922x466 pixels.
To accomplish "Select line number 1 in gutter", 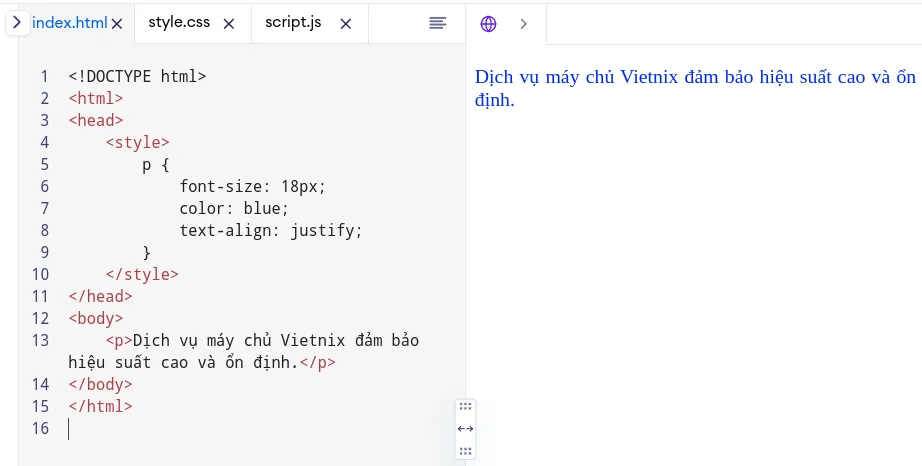I will [x=45, y=76].
